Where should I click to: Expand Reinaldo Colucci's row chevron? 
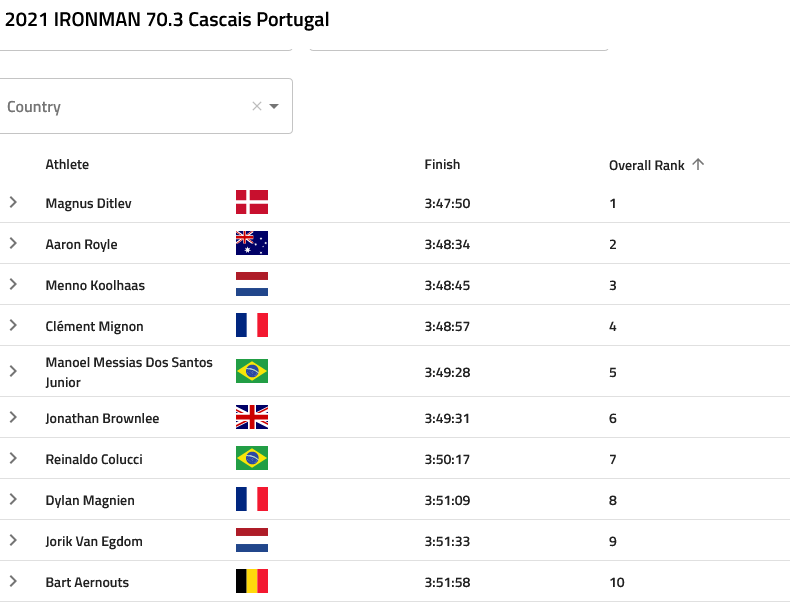coord(14,458)
